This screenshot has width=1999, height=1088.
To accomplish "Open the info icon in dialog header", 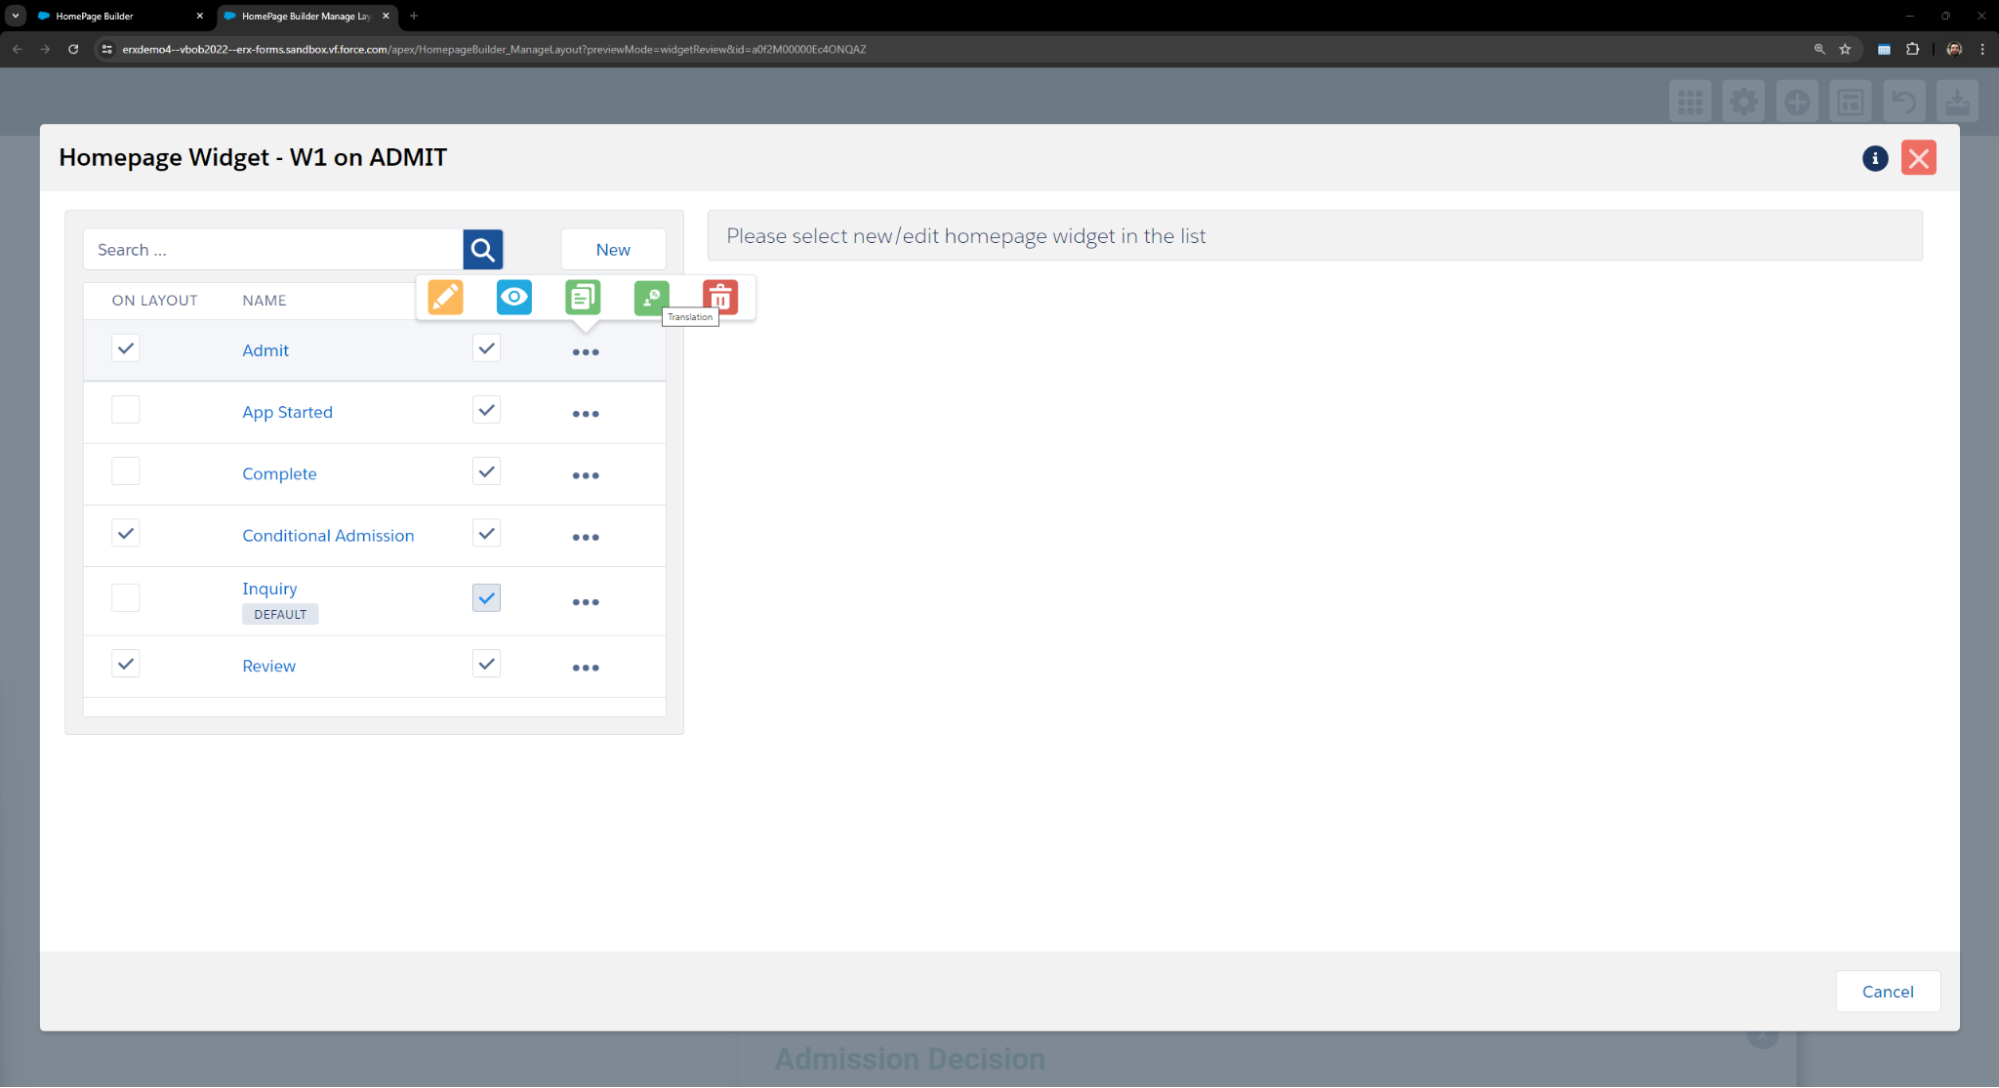I will (x=1875, y=158).
